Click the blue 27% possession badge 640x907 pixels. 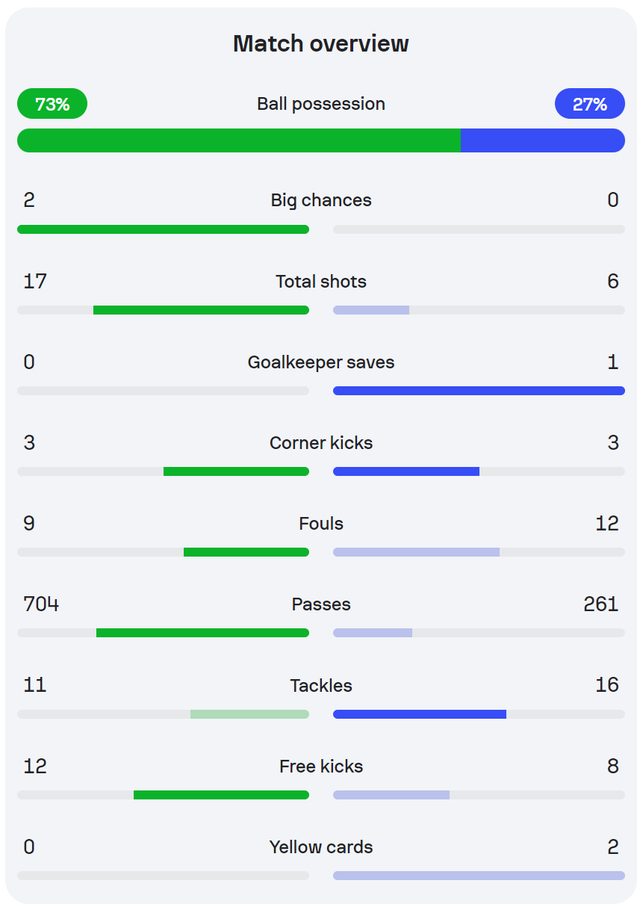click(x=589, y=104)
